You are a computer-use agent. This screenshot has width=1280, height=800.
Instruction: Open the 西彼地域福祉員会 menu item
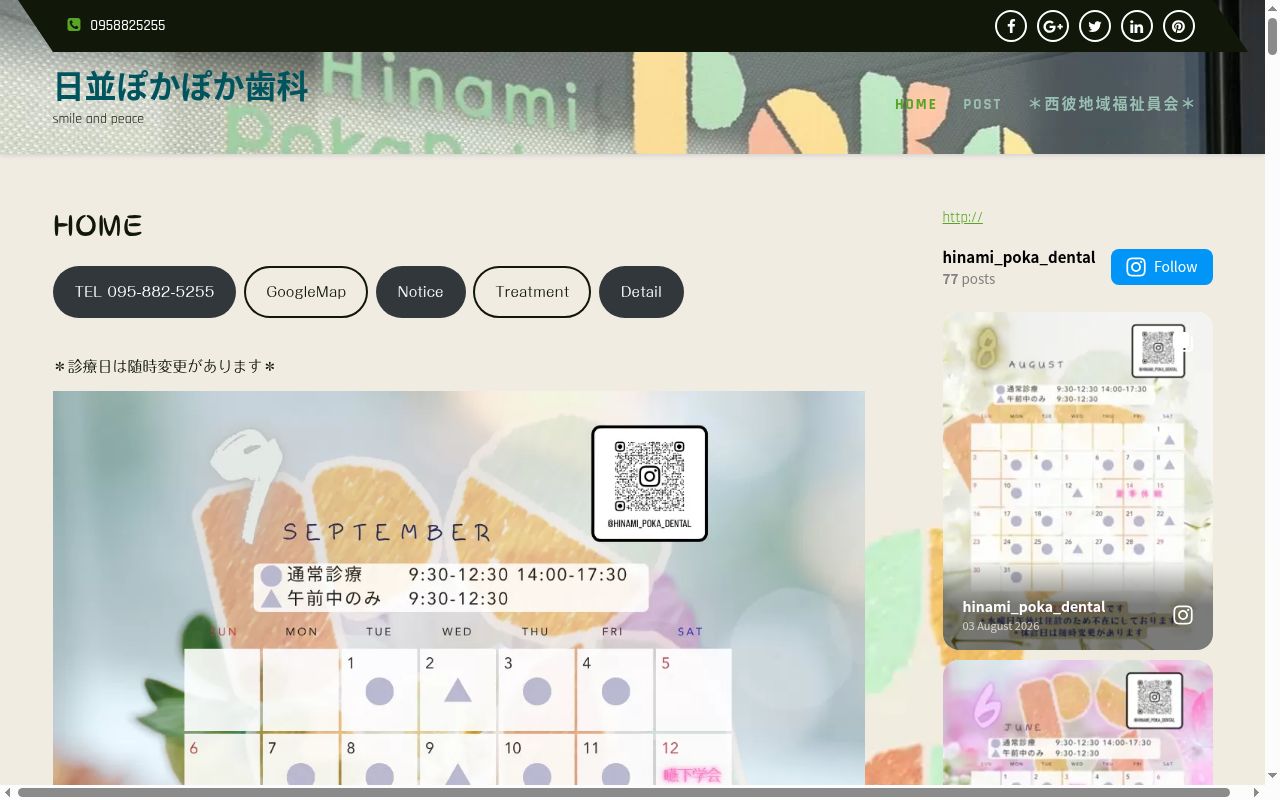click(x=1112, y=104)
